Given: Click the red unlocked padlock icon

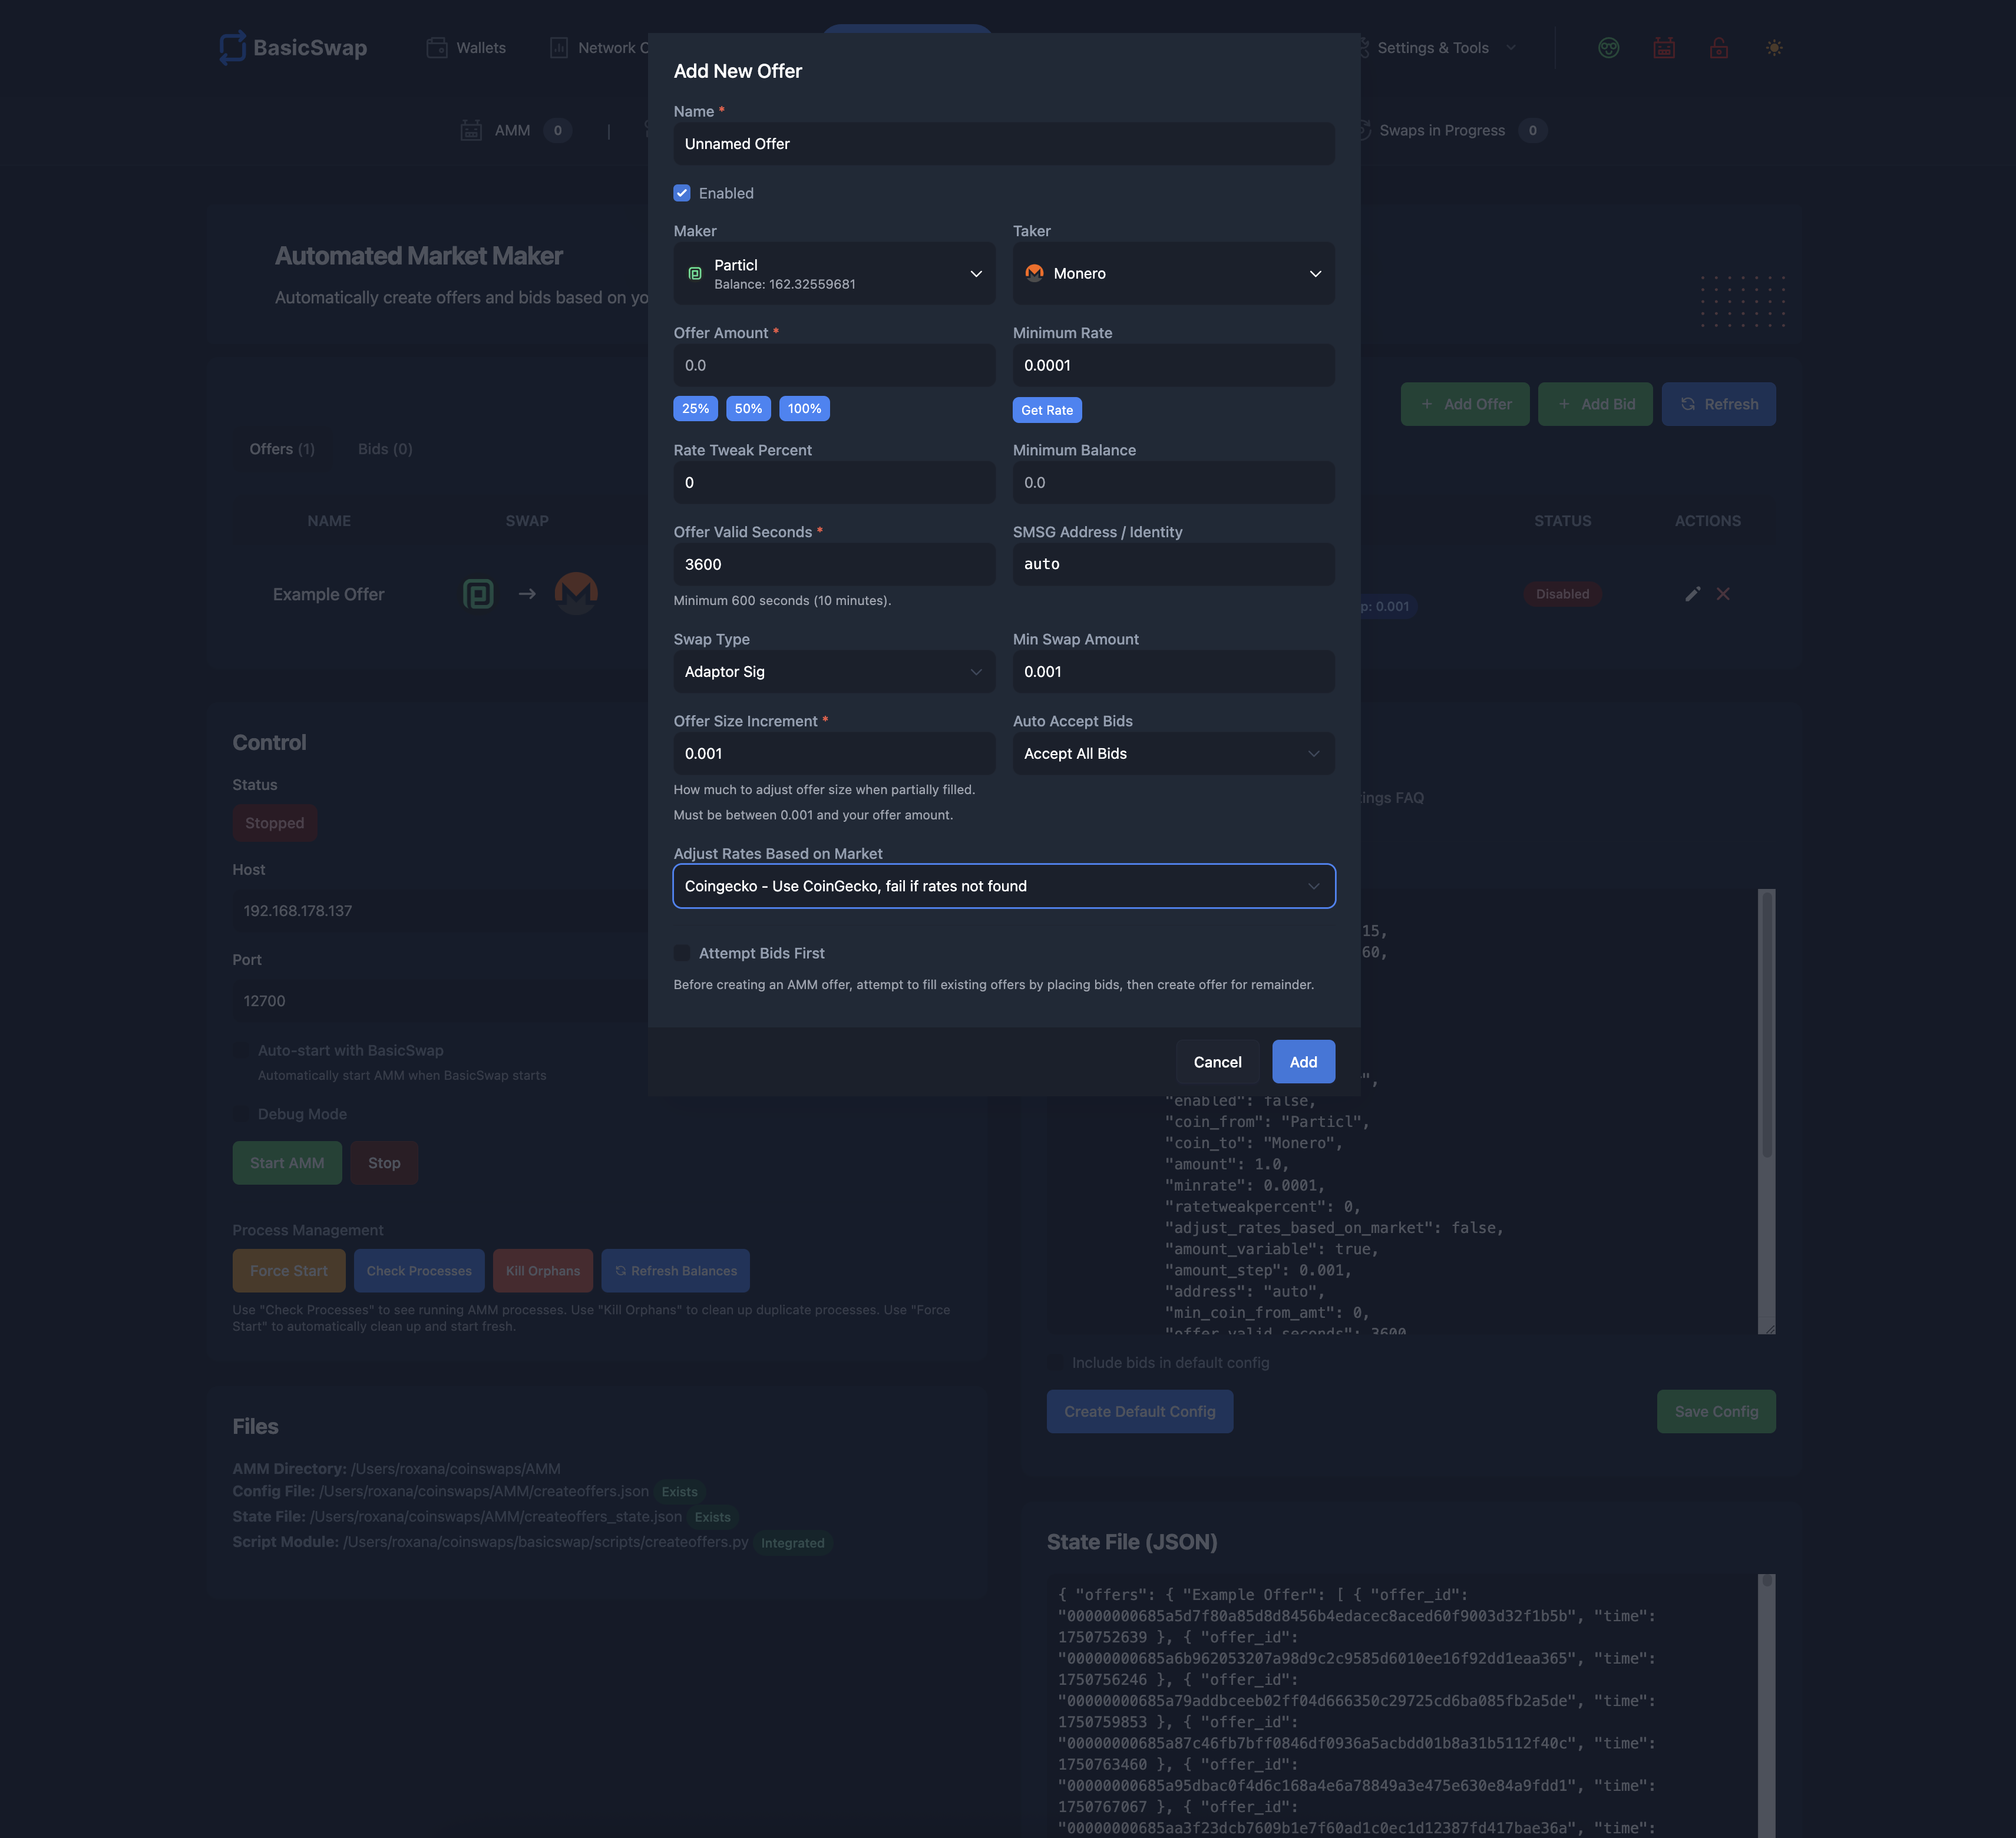Looking at the screenshot, I should (x=1718, y=48).
